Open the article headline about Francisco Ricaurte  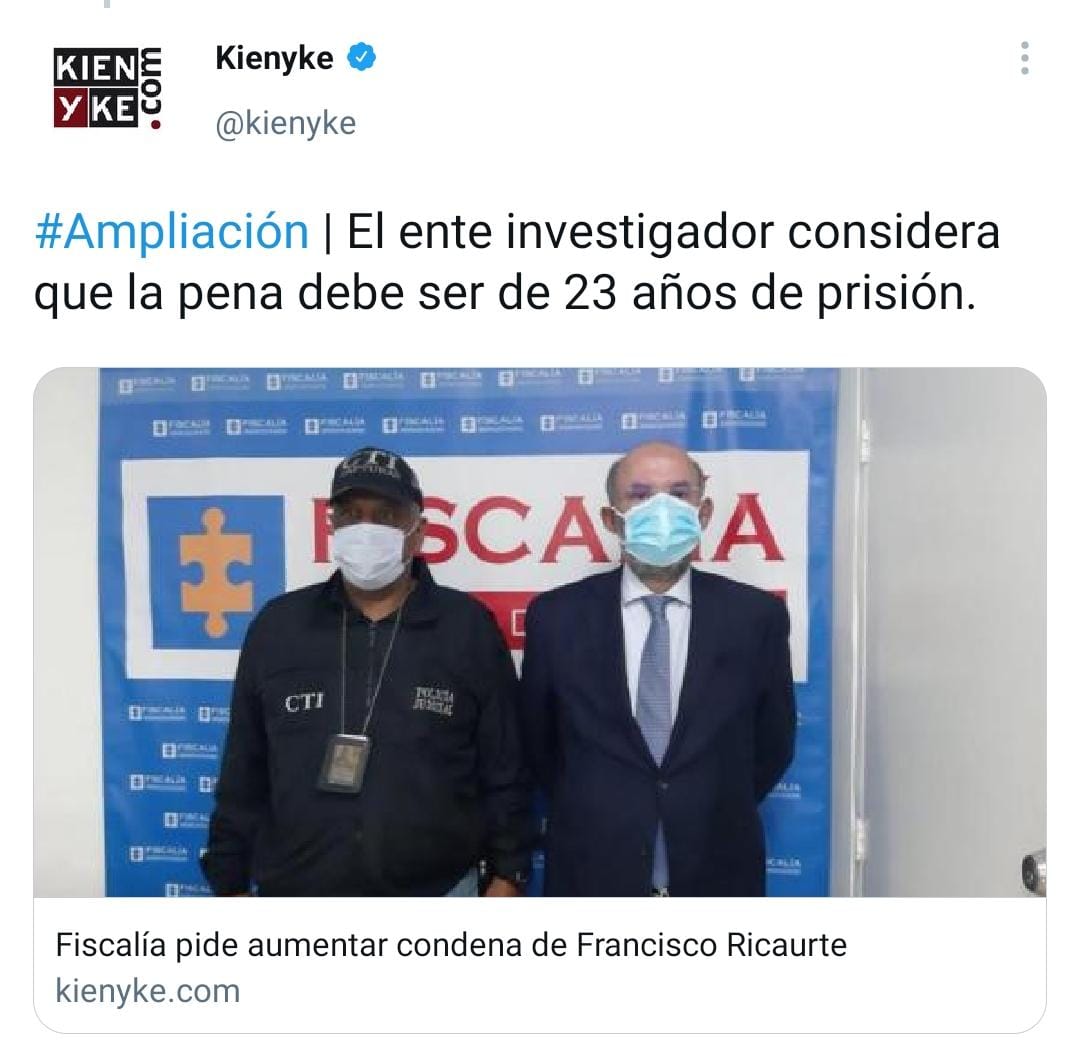pos(451,944)
